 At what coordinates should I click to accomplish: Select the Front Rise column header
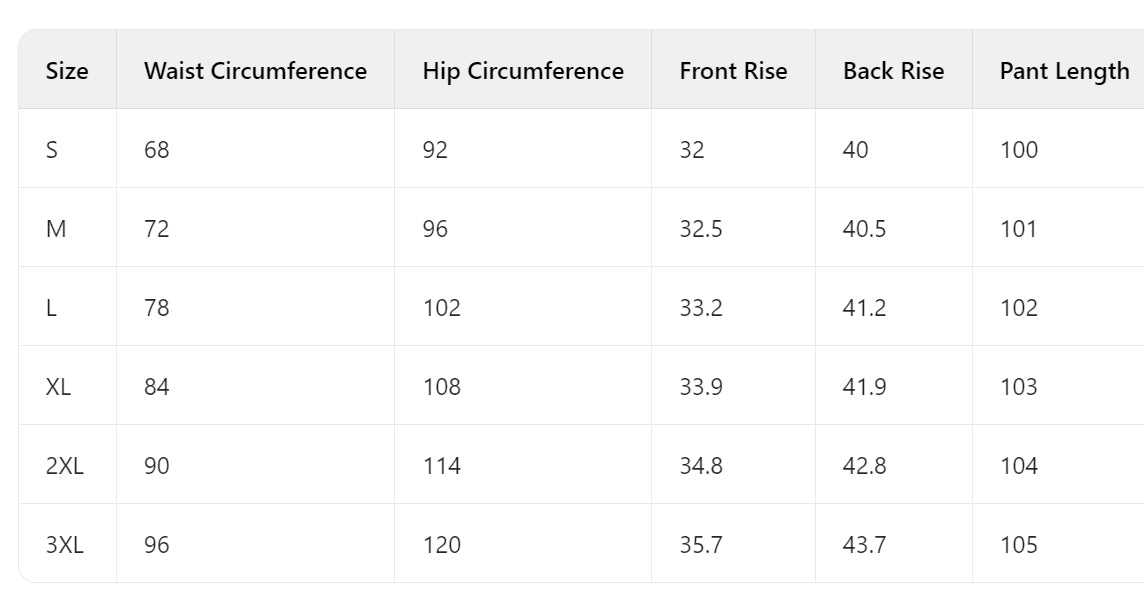pyautogui.click(x=733, y=71)
